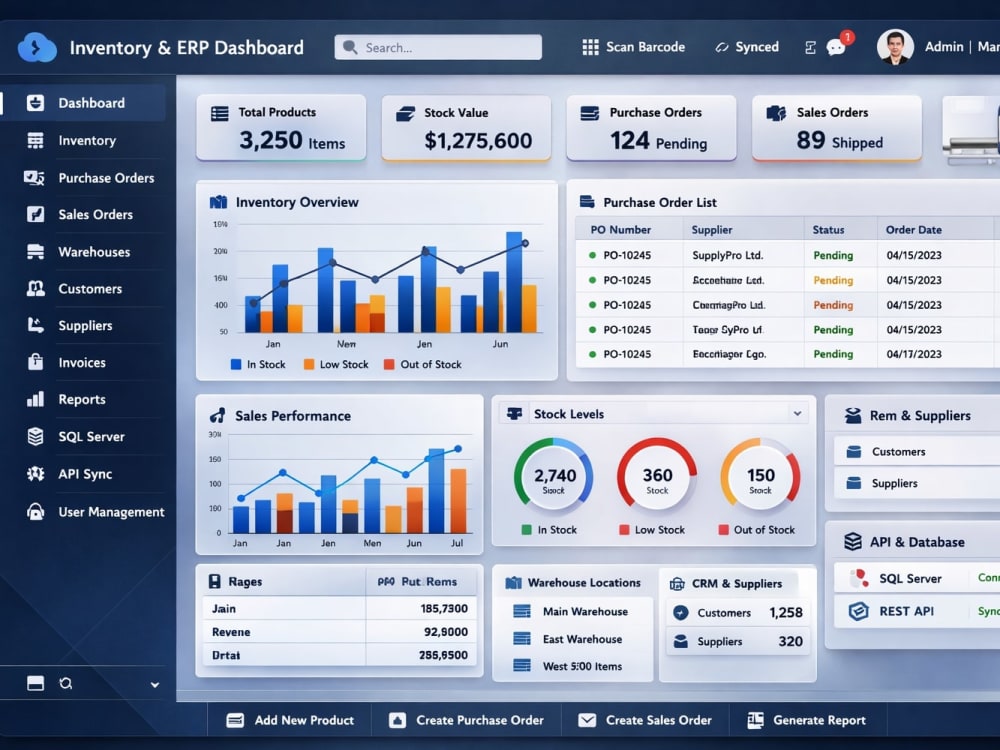Open Customers in Rem & Suppliers panel
Viewport: 1000px width, 750px height.
click(x=917, y=452)
